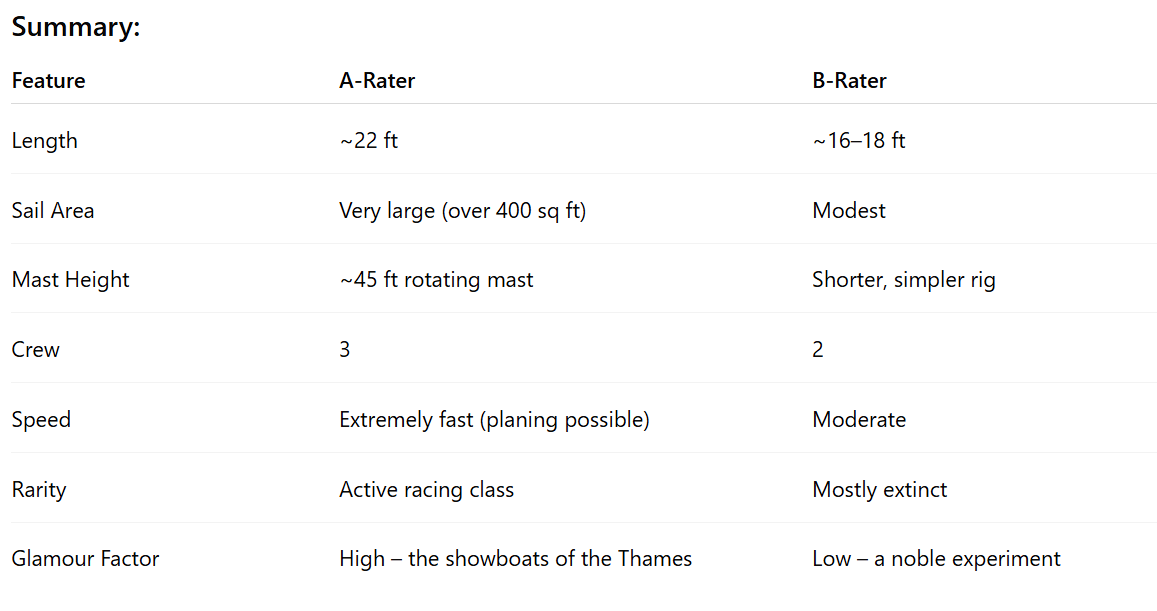Viewport: 1157px width, 611px height.
Task: Click the Active racing class cell
Action: pos(426,490)
